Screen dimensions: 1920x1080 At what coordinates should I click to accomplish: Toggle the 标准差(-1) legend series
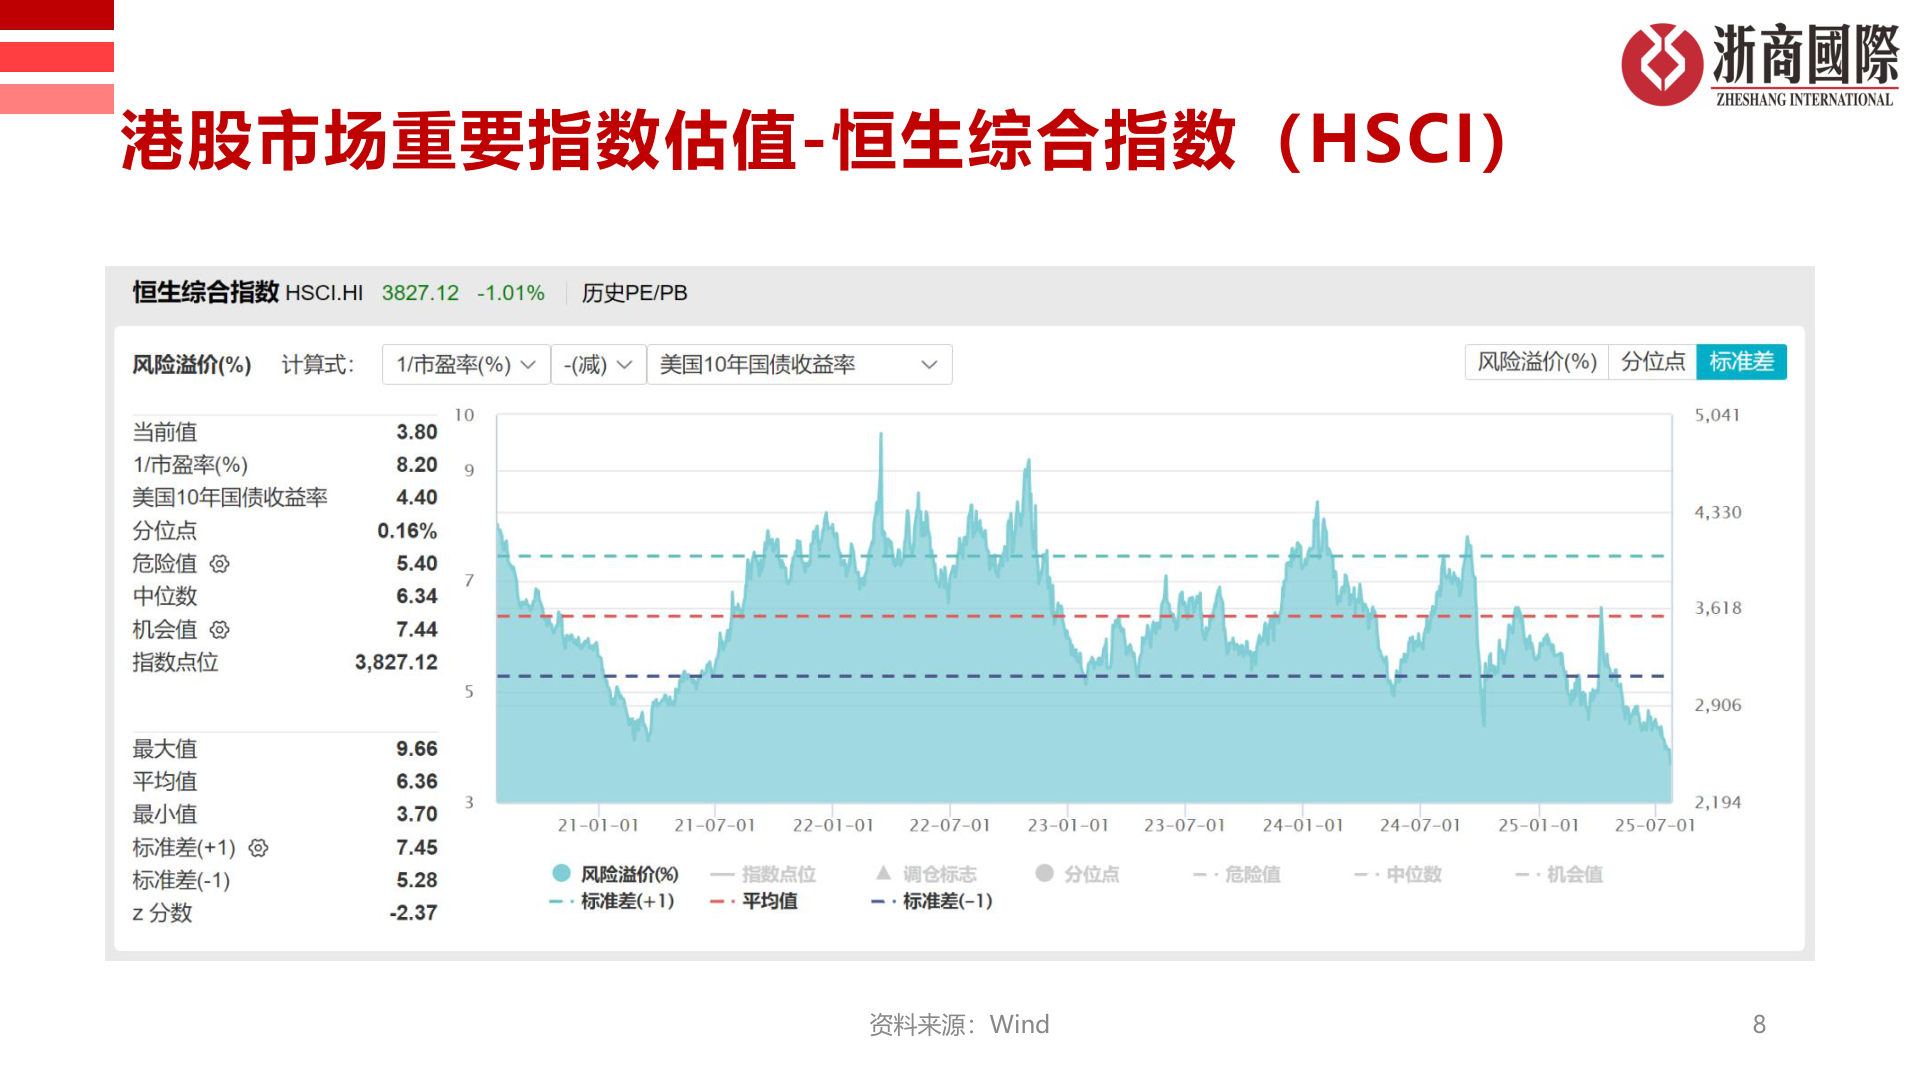coord(944,901)
